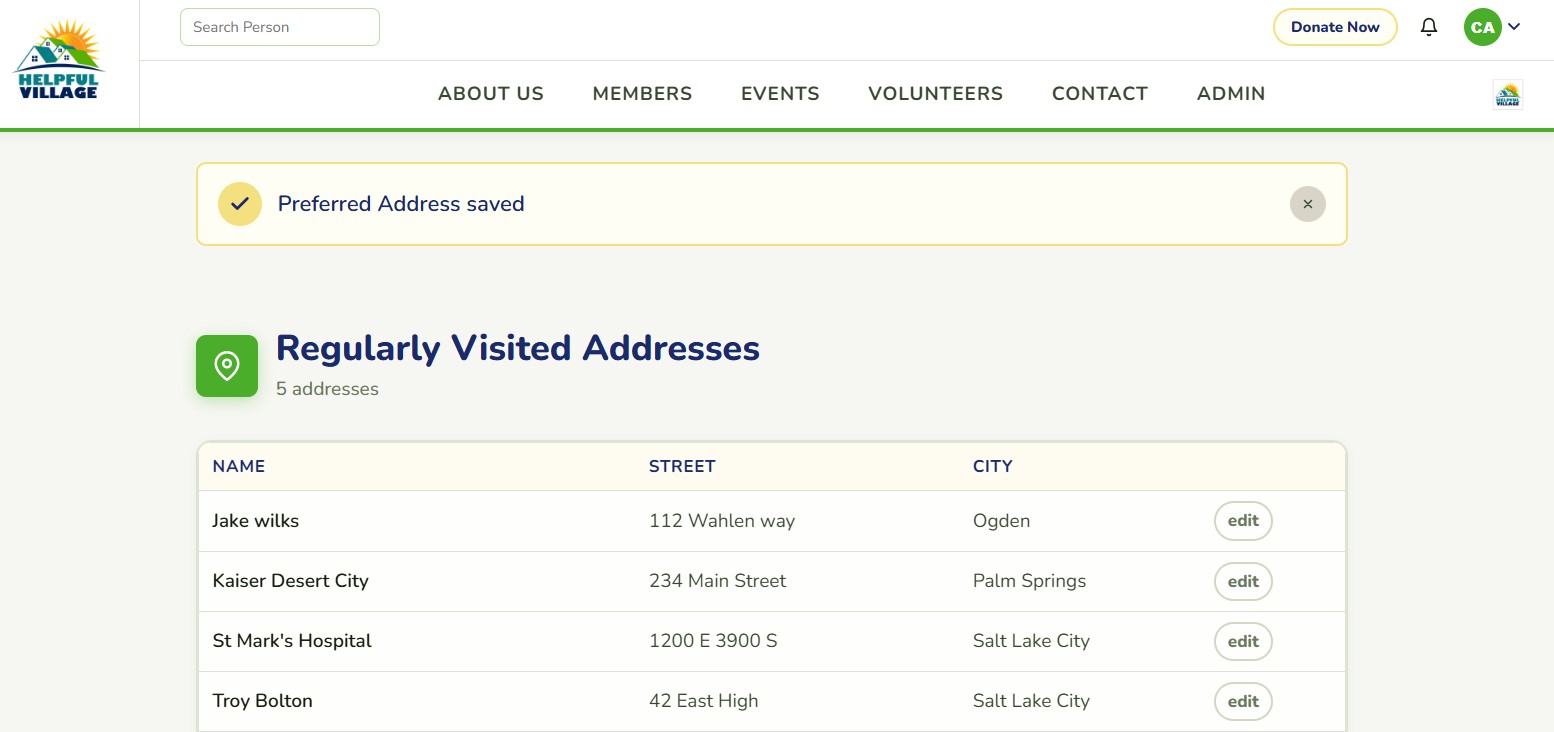Click the green location pin icon
The image size is (1554, 732).
(227, 366)
